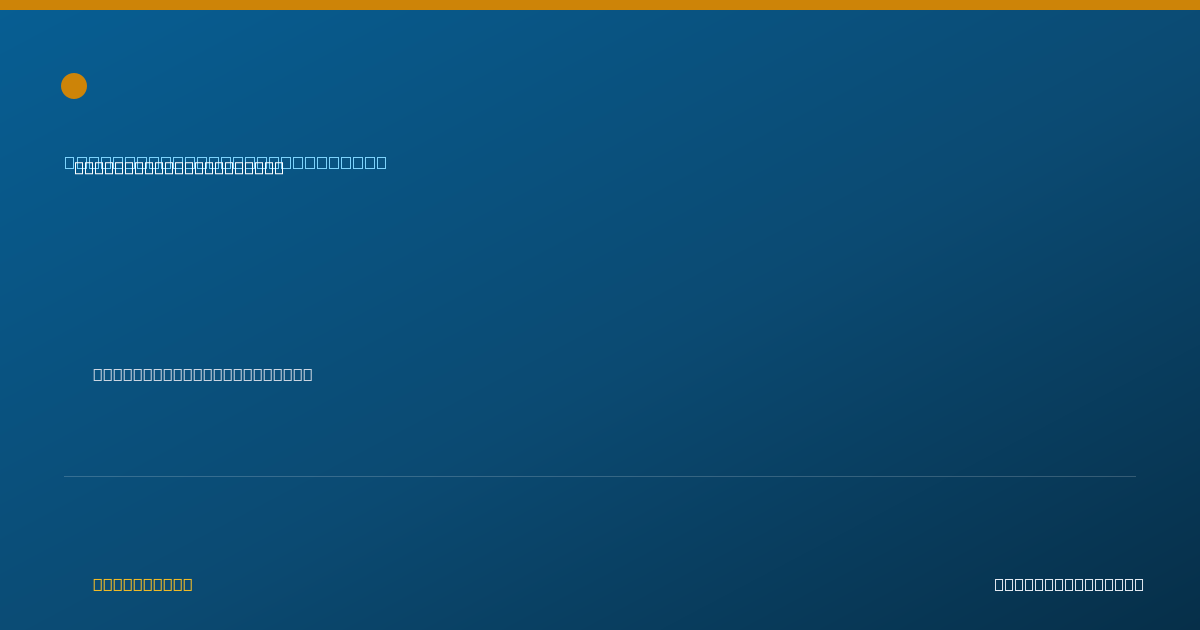Open the yellow footer text link
Image resolution: width=1200 pixels, height=630 pixels.
(x=143, y=584)
